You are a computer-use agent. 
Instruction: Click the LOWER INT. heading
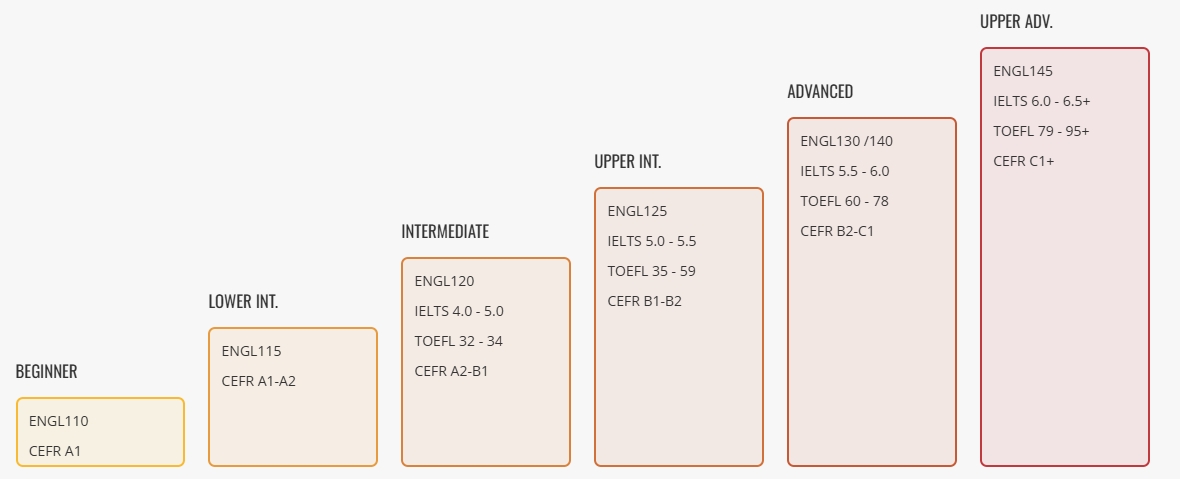(243, 302)
